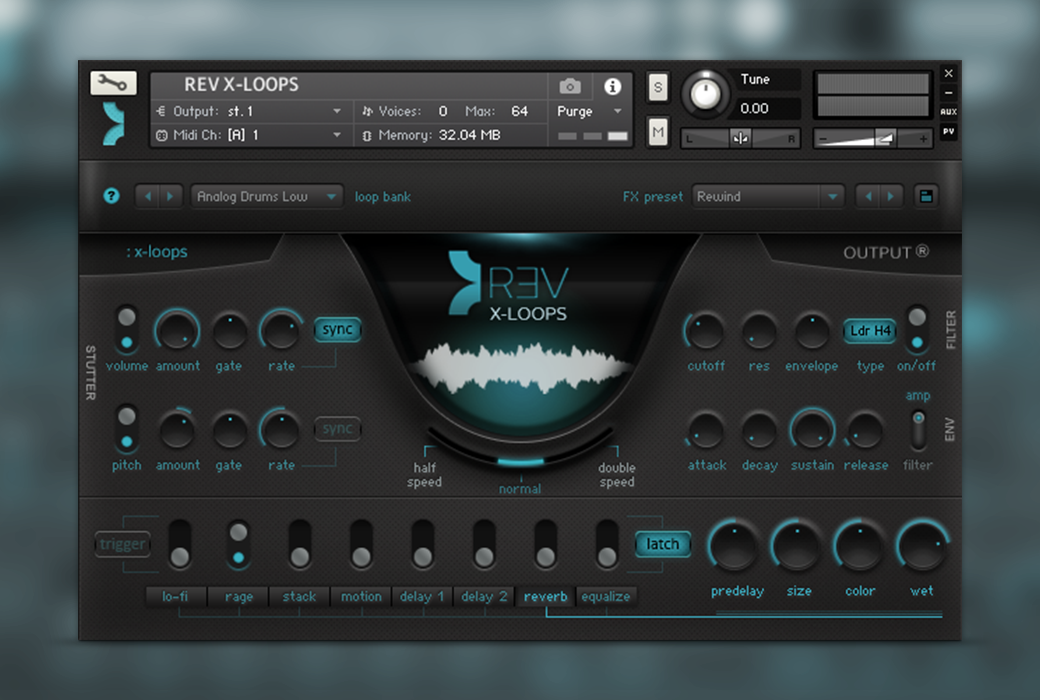1040x700 pixels.
Task: Click the filter cutoff knob
Action: [705, 330]
